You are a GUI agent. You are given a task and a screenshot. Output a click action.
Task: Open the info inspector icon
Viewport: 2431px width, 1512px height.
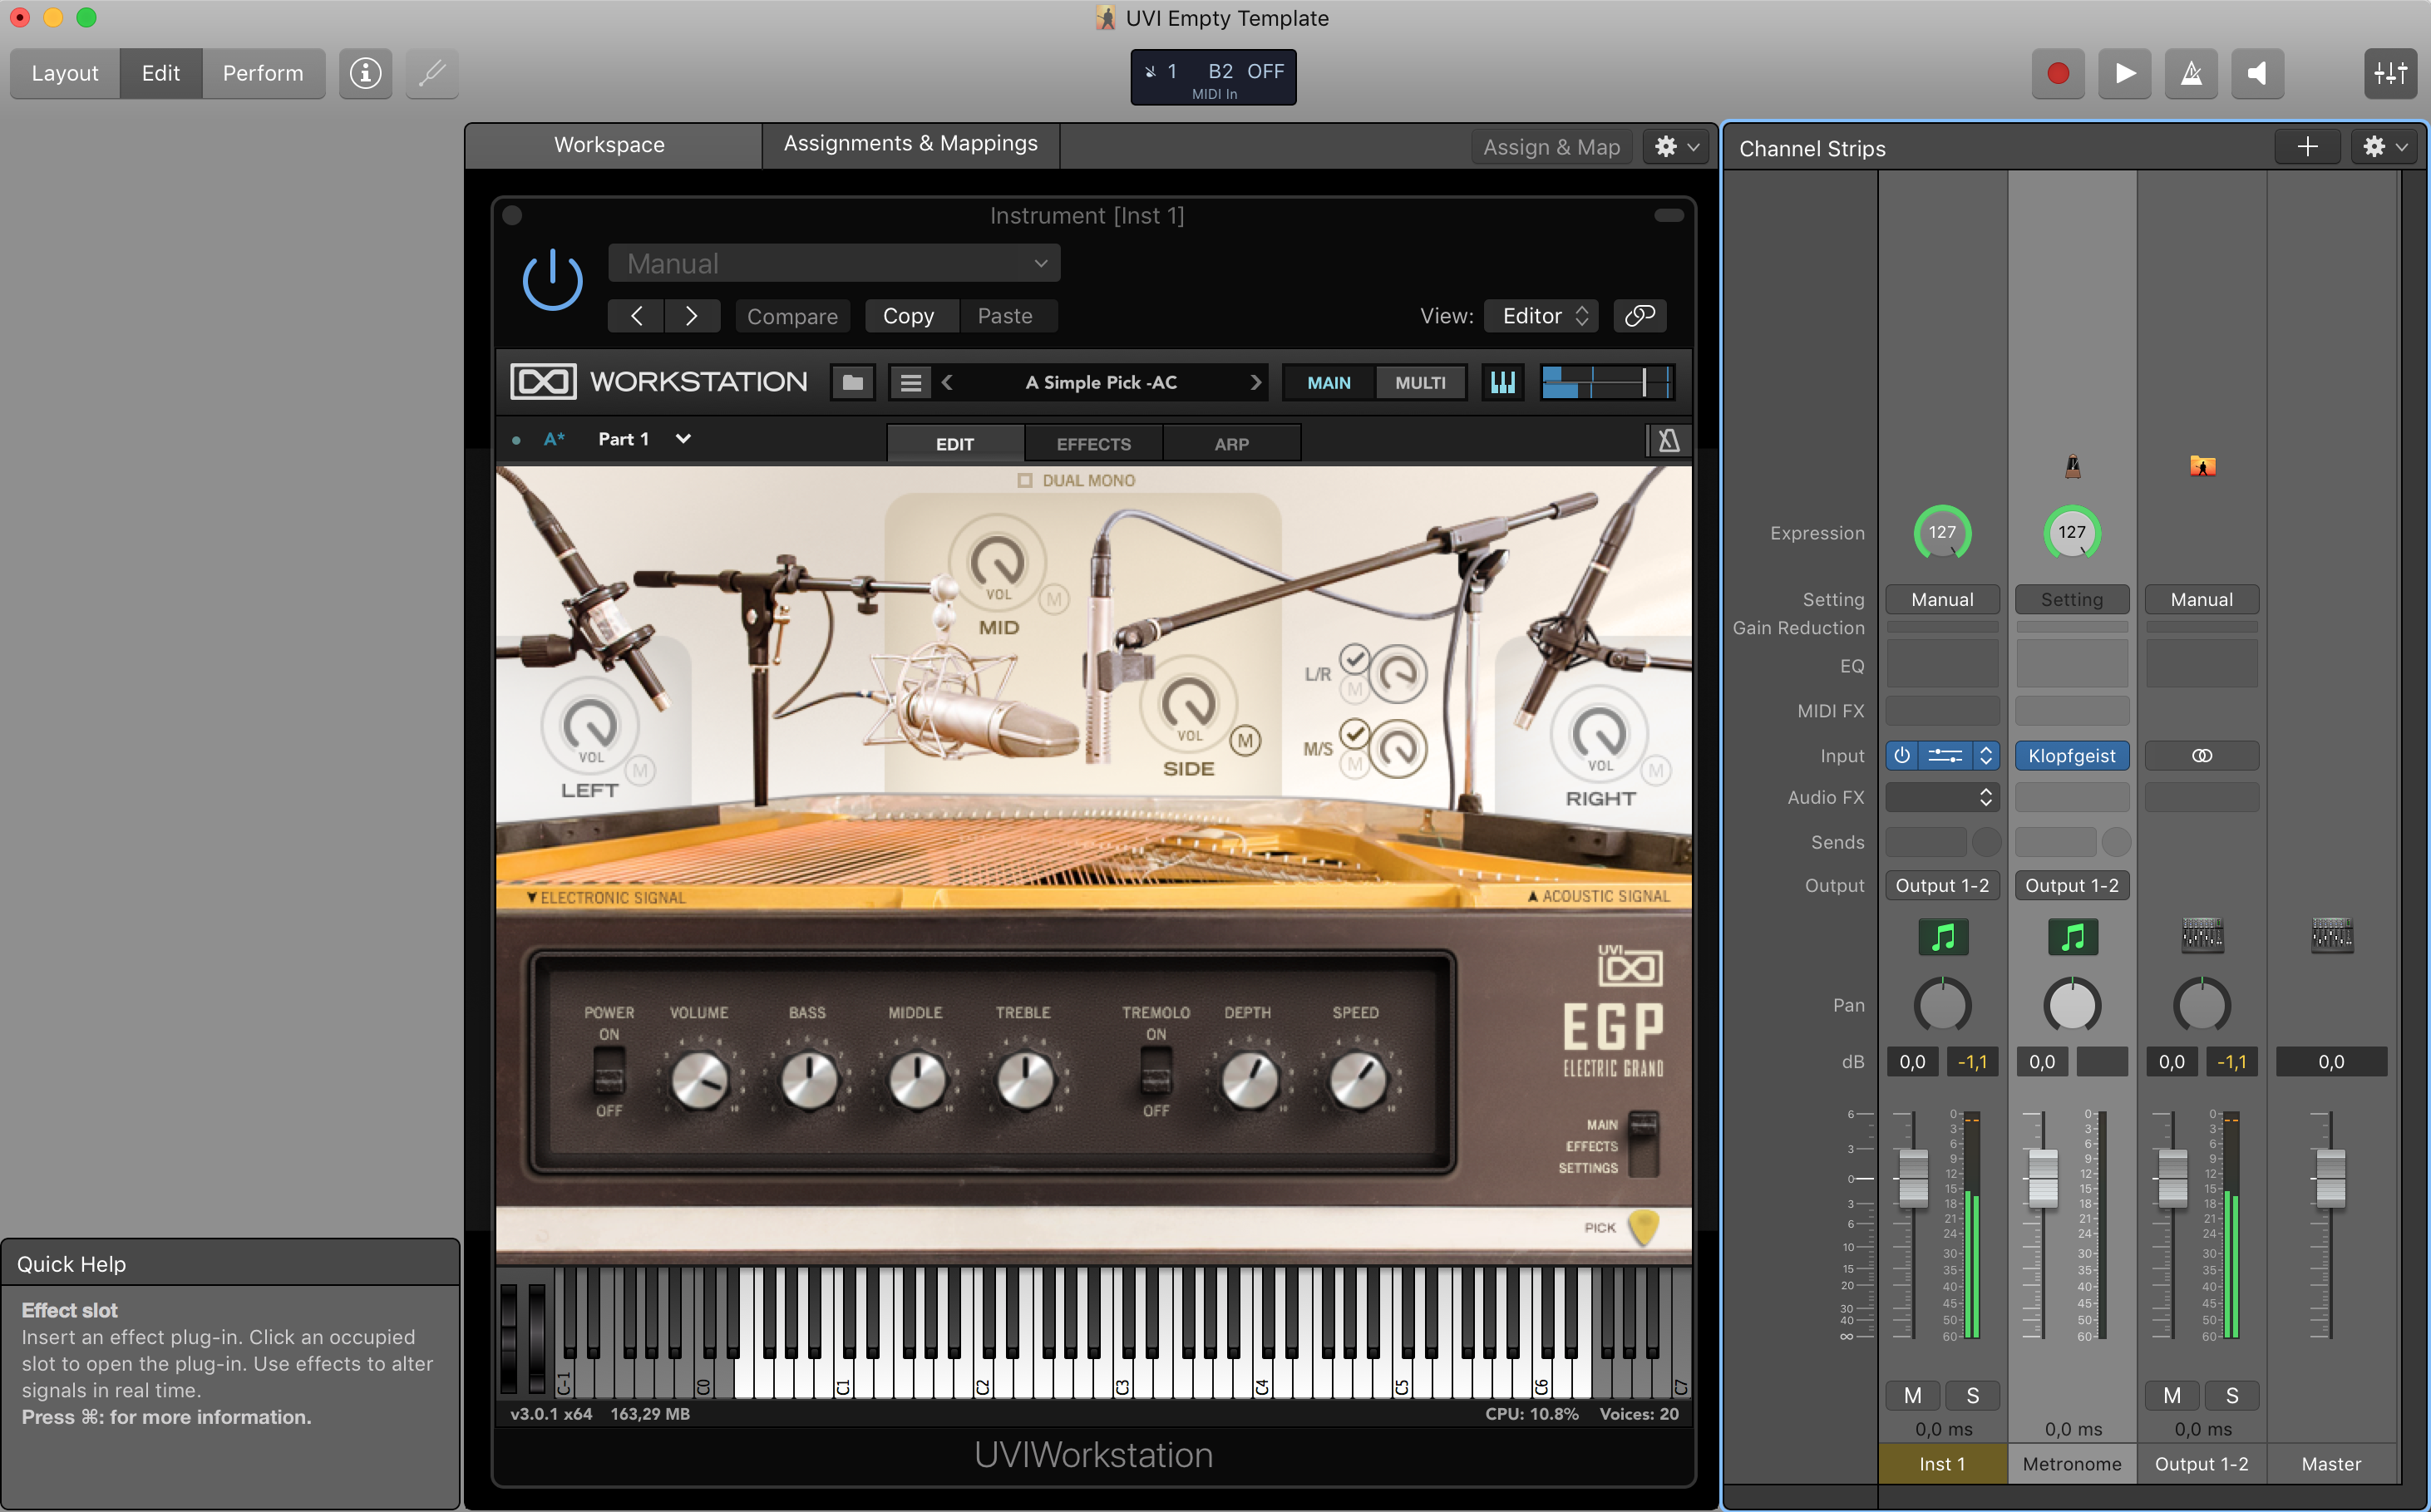point(365,73)
